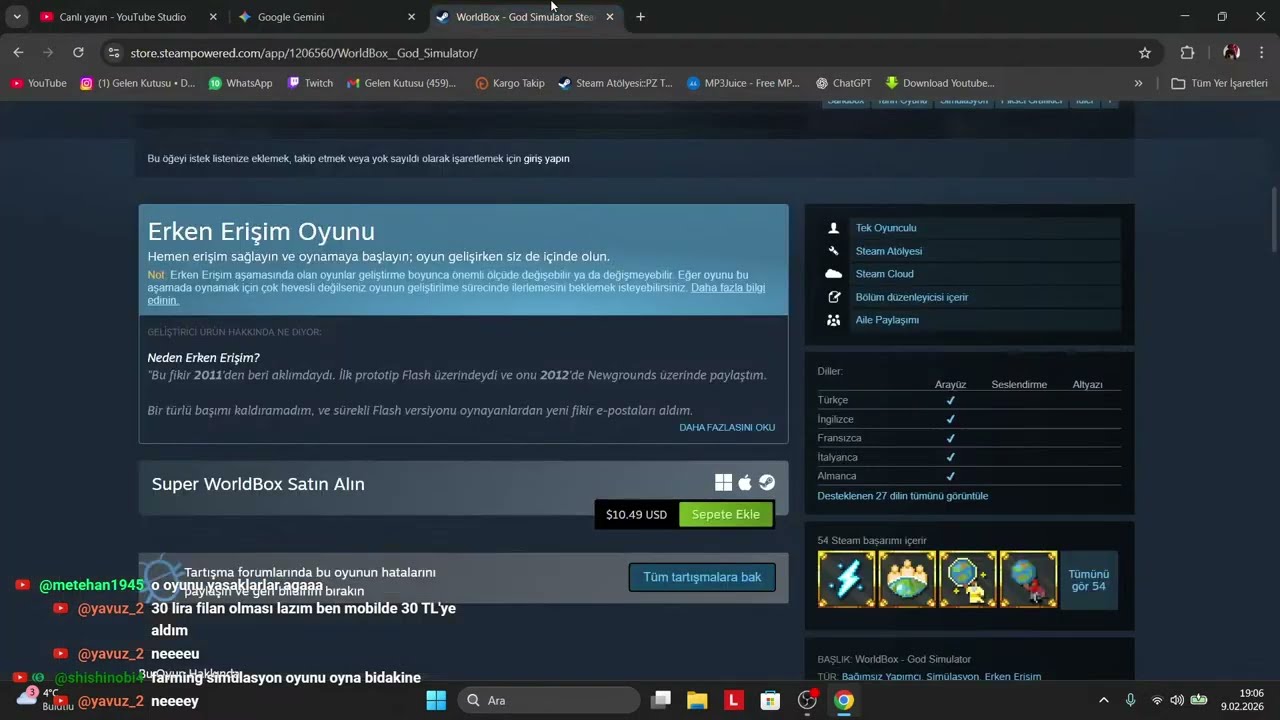Open File Explorer from the taskbar

(x=697, y=700)
